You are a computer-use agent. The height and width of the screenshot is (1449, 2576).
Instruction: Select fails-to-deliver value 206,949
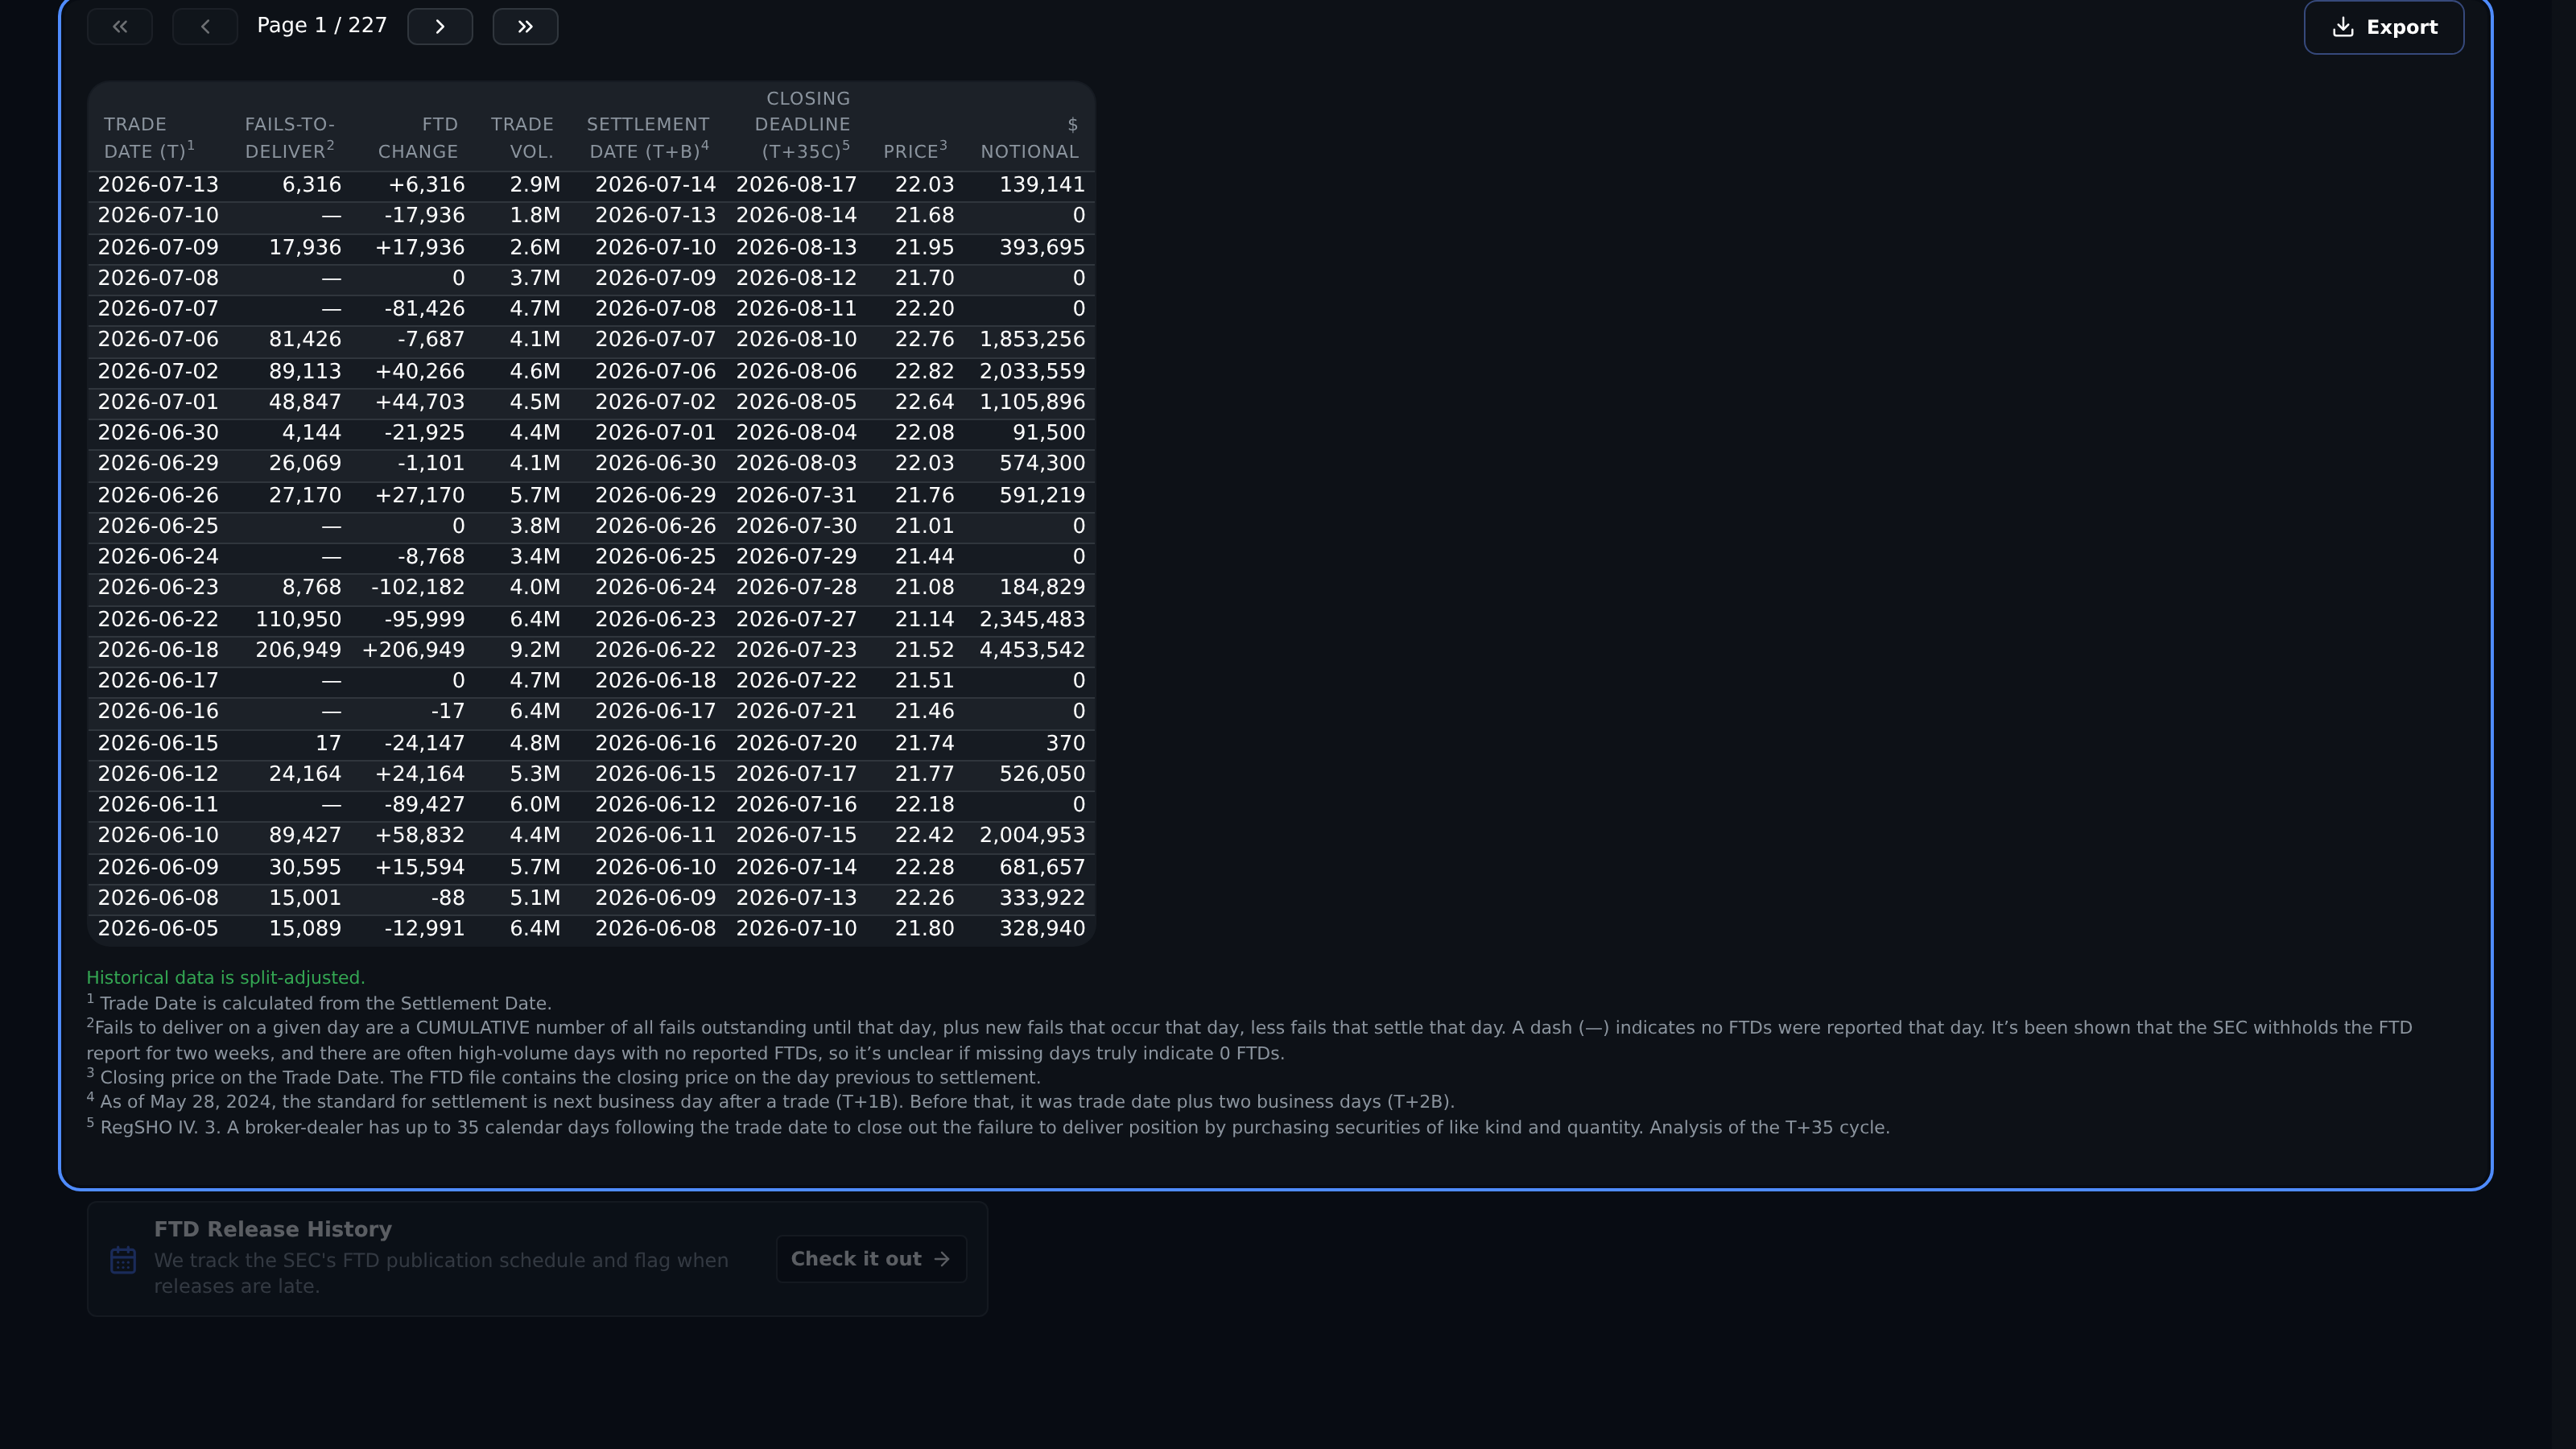298,650
